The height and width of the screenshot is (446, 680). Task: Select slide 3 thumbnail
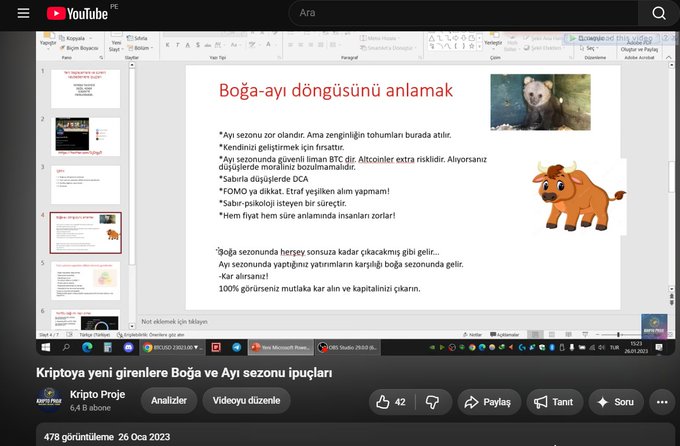coord(85,184)
